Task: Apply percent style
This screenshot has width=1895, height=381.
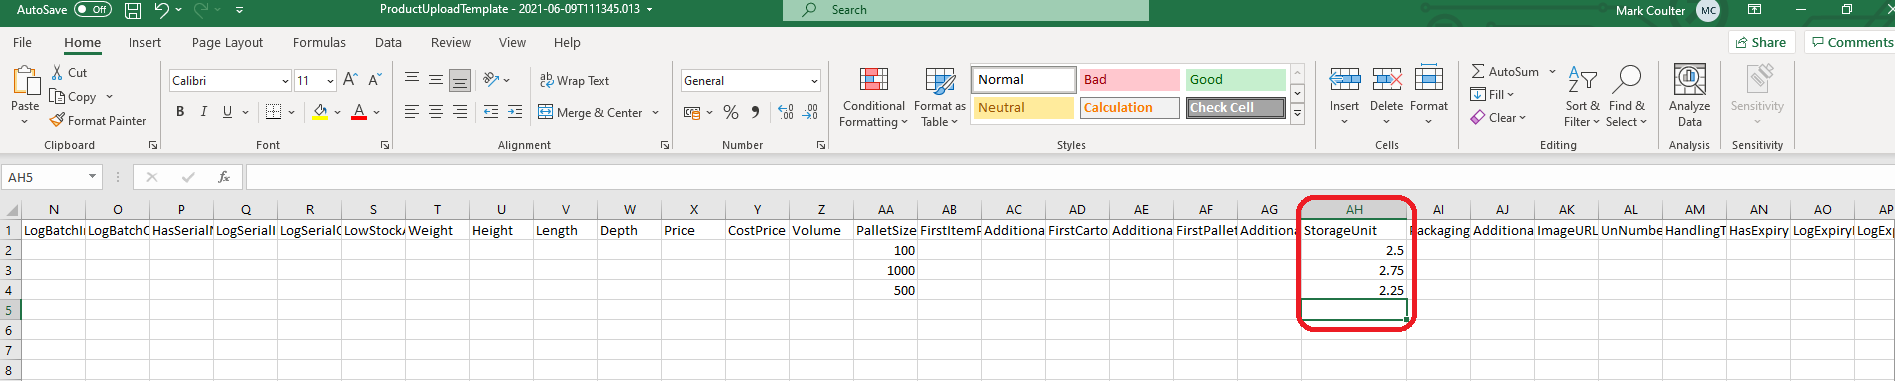Action: pos(731,112)
